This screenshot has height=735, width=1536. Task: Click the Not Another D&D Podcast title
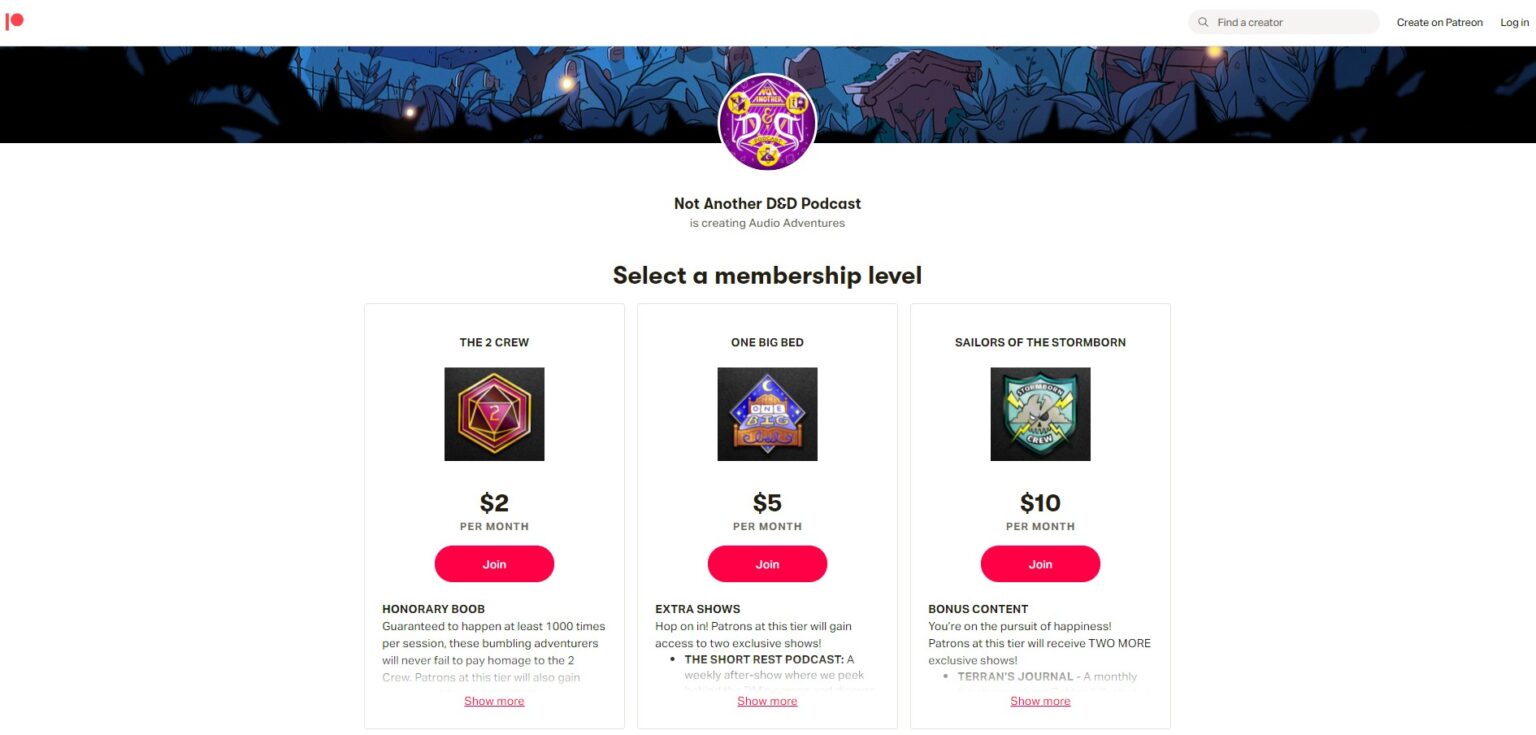(767, 203)
